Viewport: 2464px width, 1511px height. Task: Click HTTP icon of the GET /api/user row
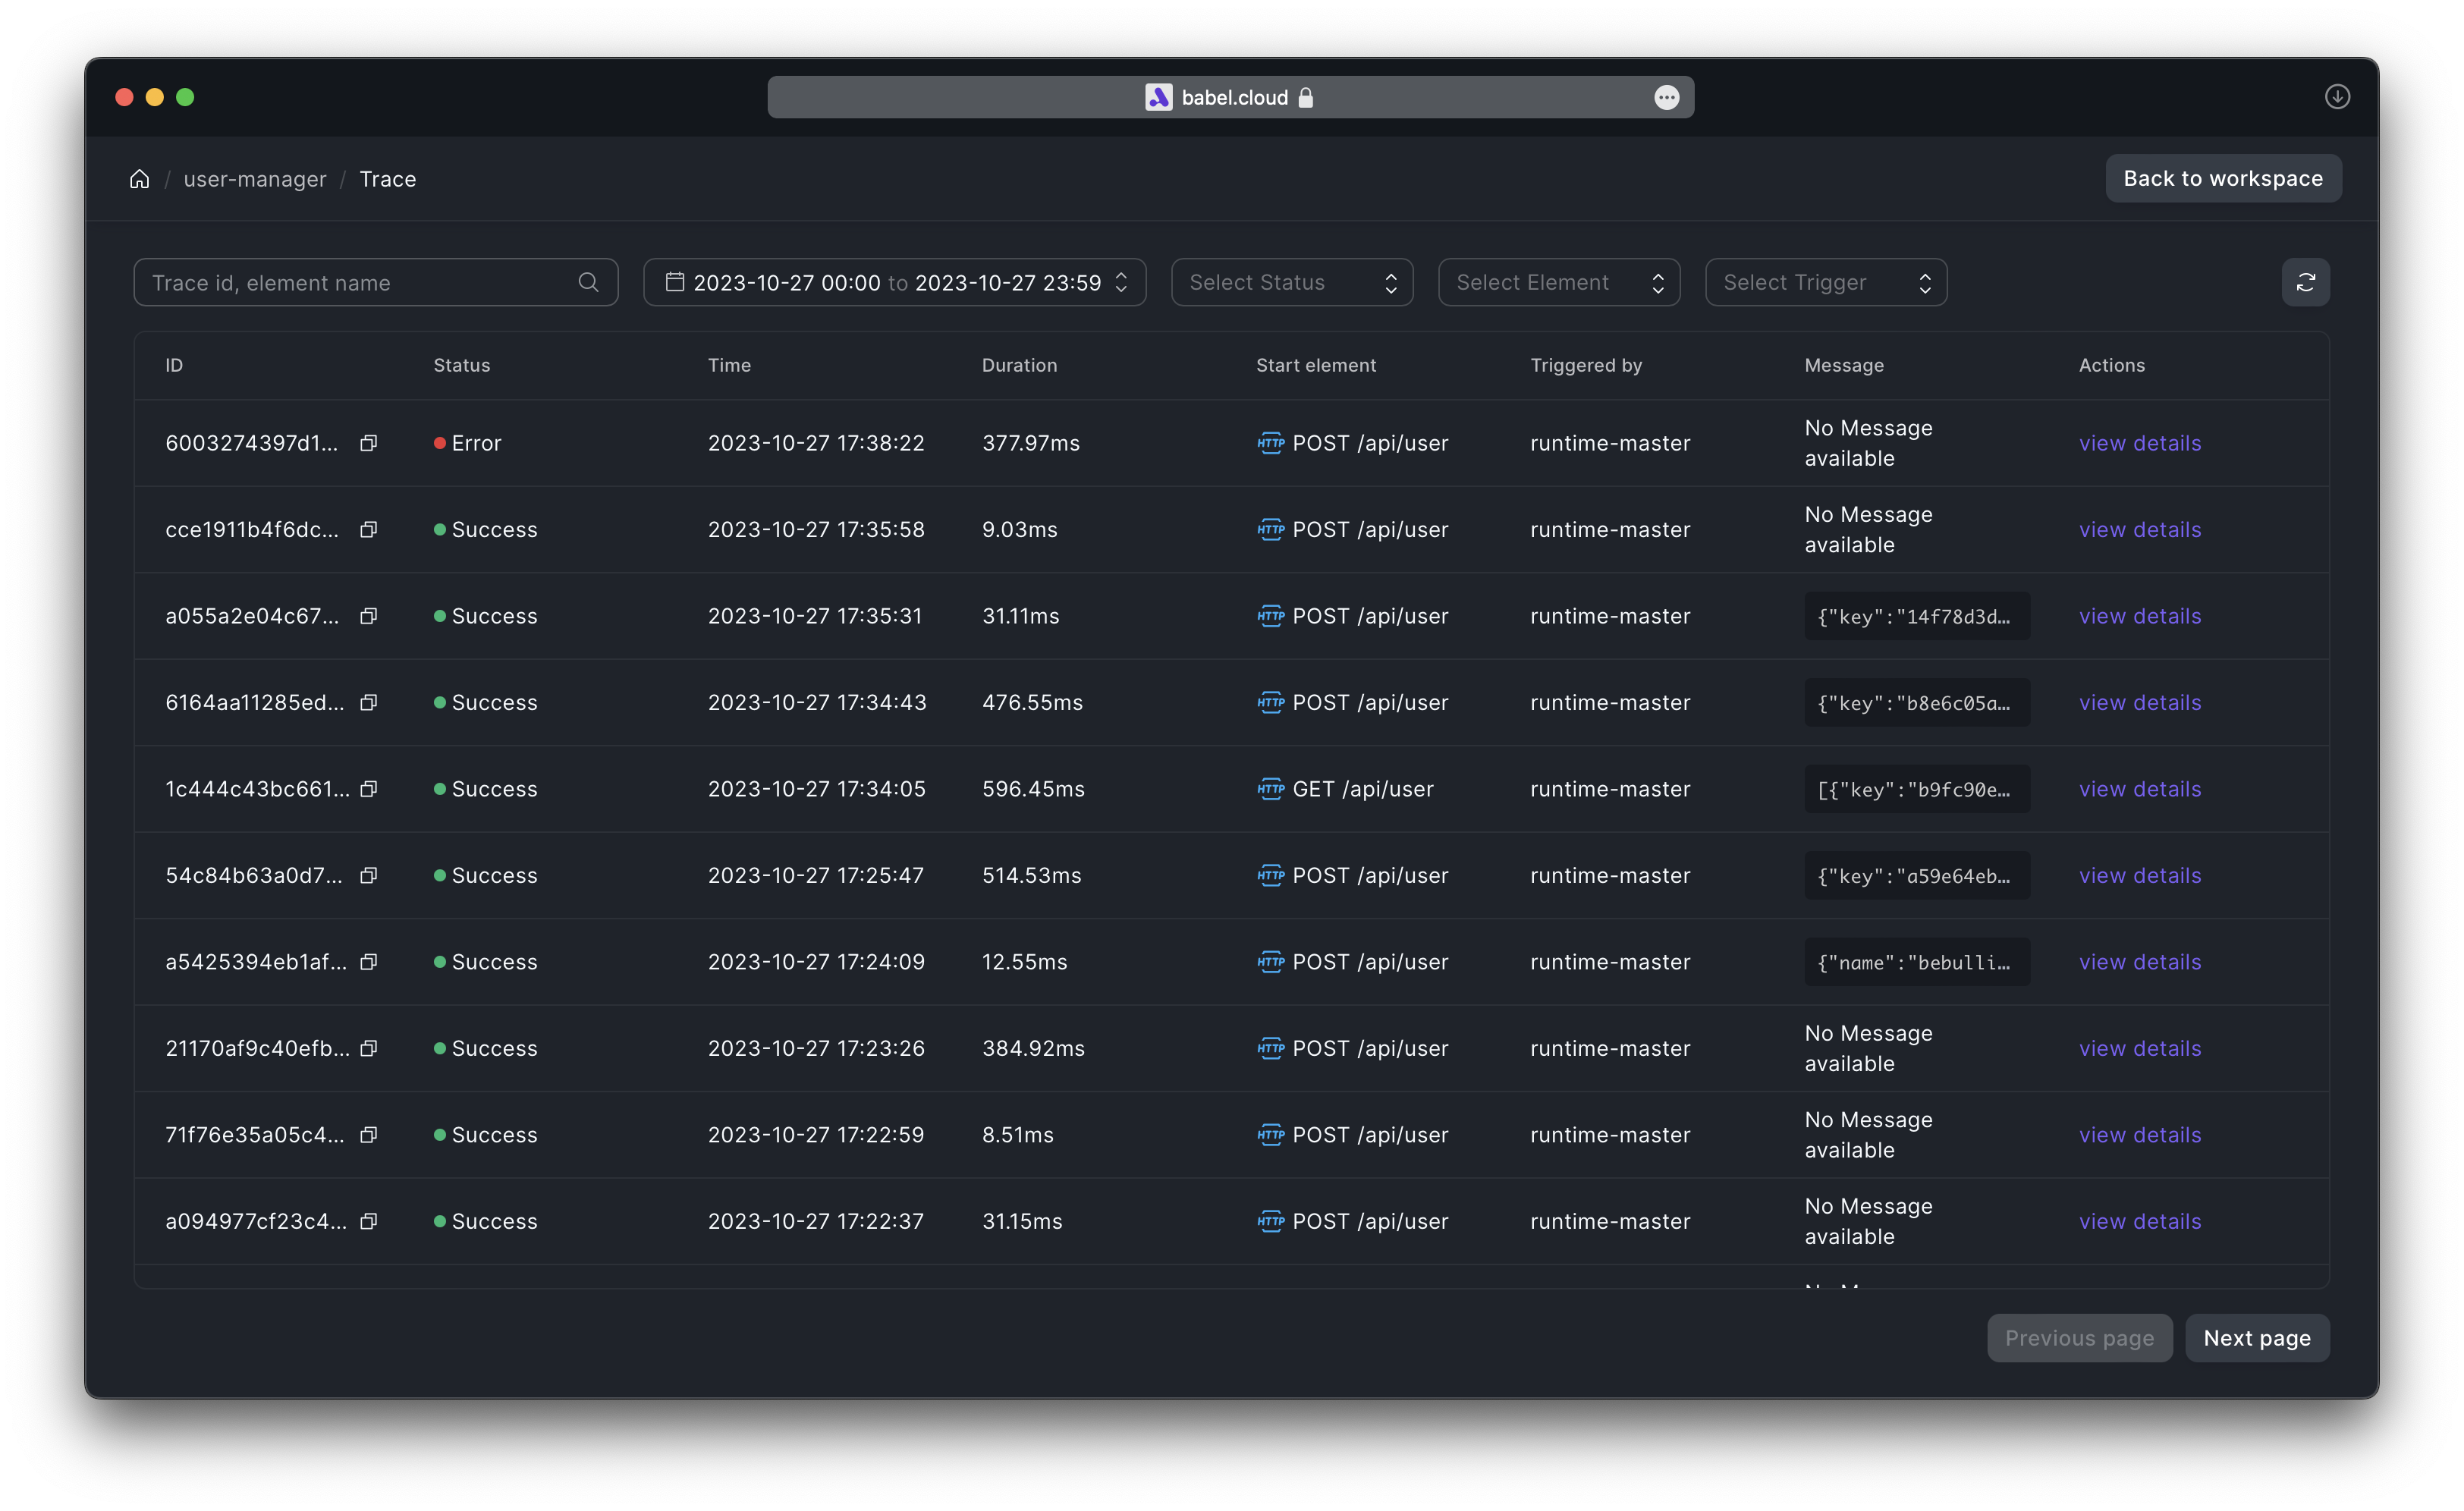1270,789
